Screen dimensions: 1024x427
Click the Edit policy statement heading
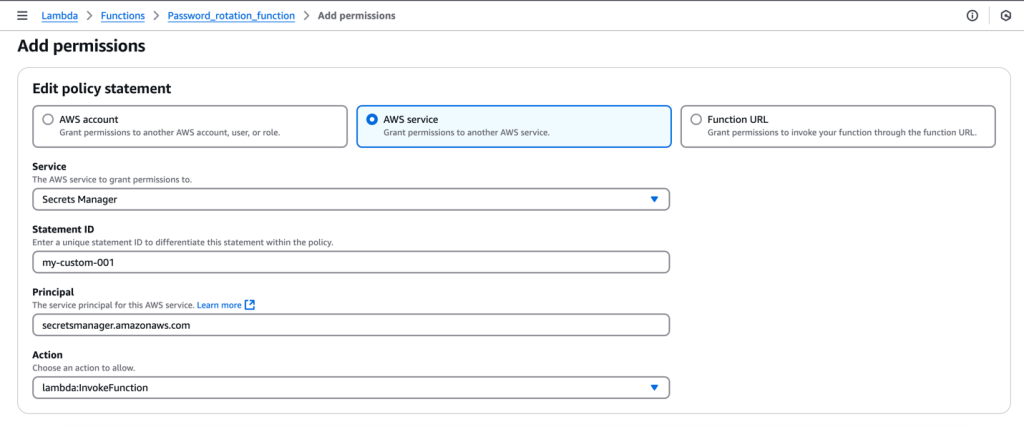point(102,89)
